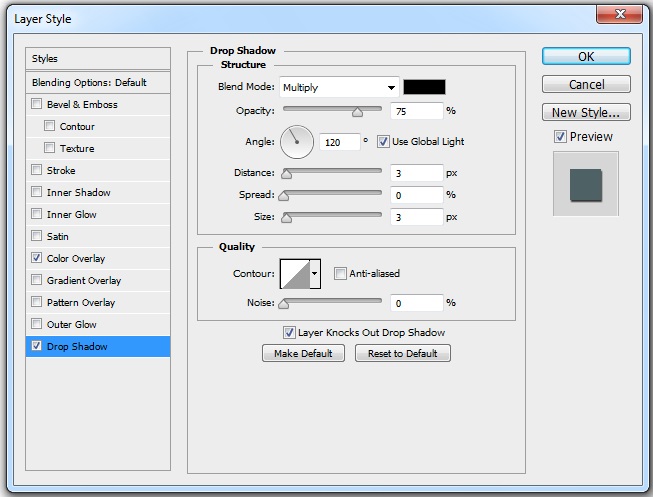Screen dimensions: 653x497
Task: Click the Size value field
Action: tap(416, 217)
